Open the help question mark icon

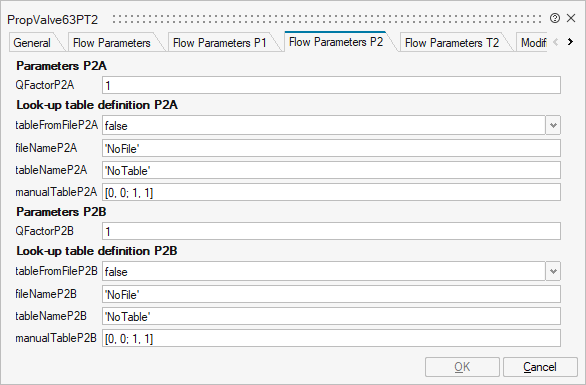click(555, 18)
